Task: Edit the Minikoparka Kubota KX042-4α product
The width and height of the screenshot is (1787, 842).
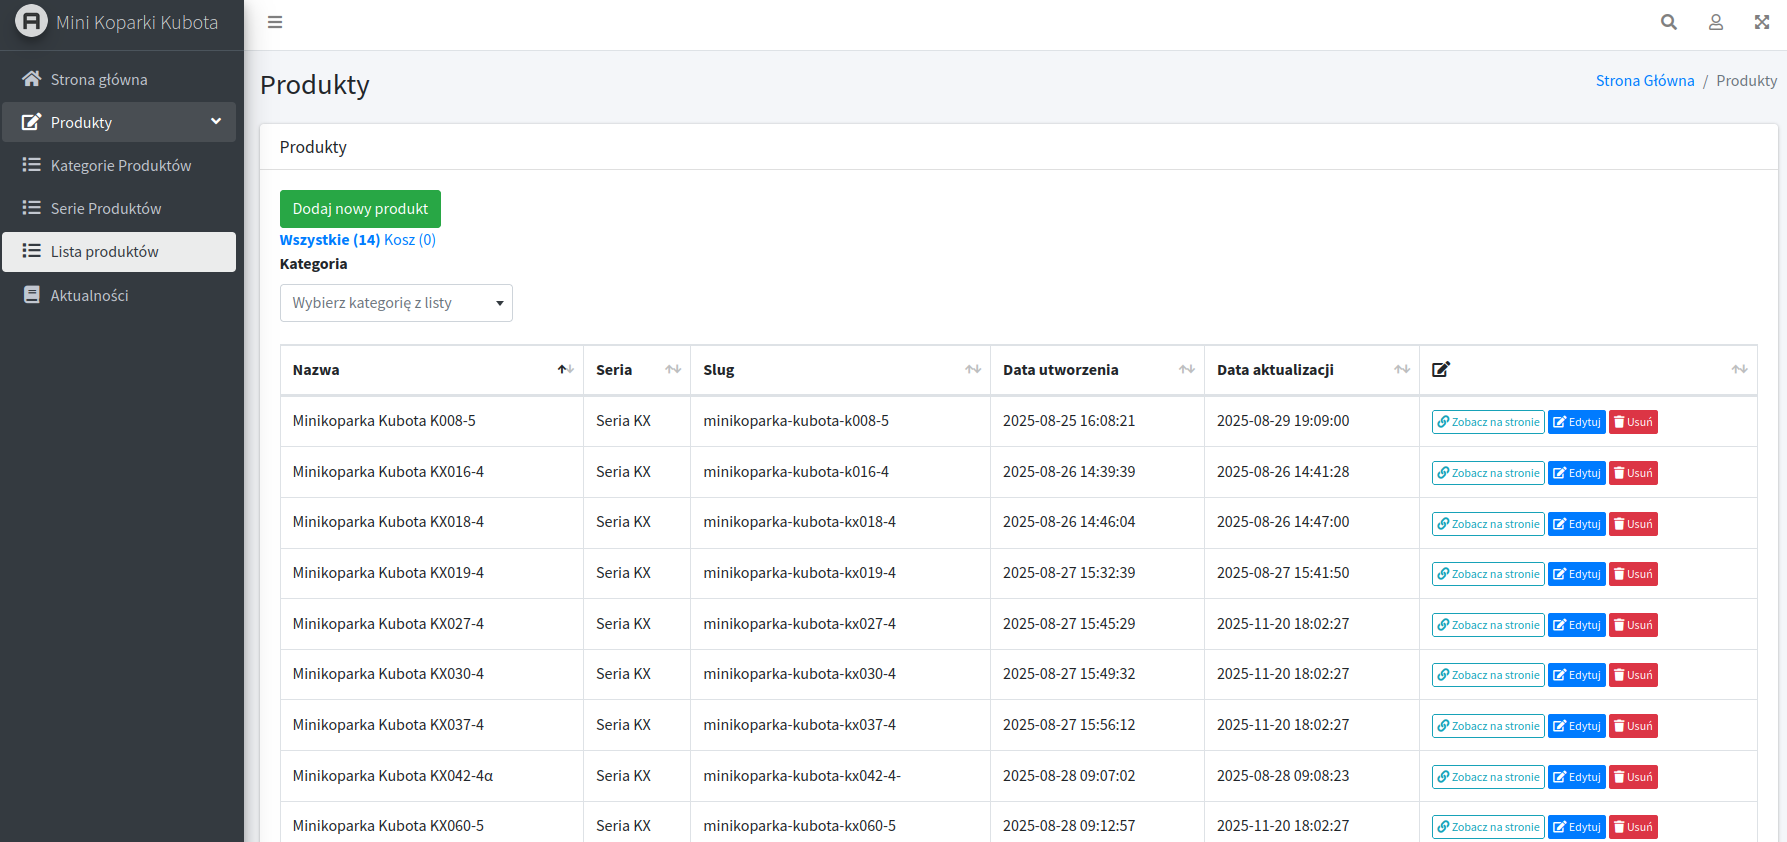Action: click(x=1577, y=777)
